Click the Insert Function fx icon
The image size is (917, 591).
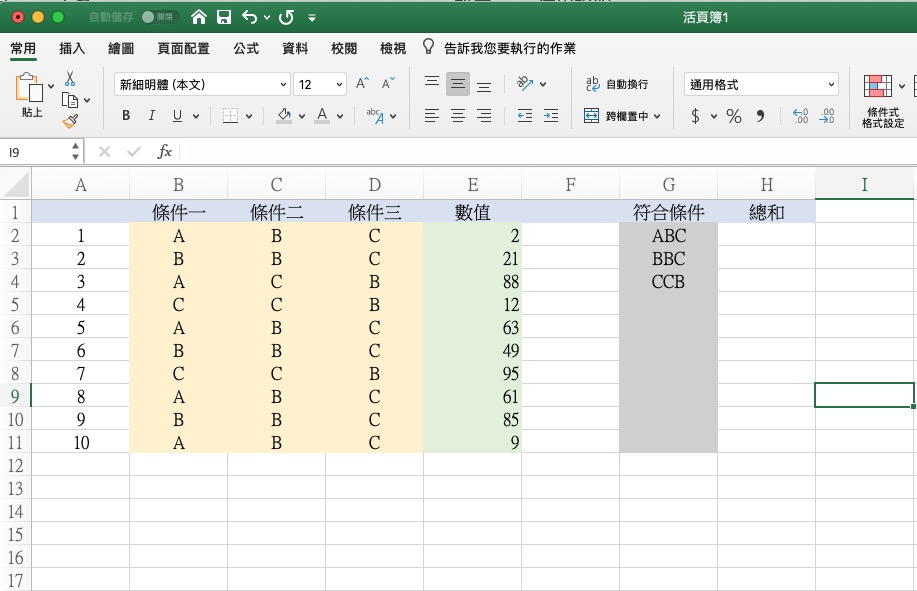[x=165, y=152]
